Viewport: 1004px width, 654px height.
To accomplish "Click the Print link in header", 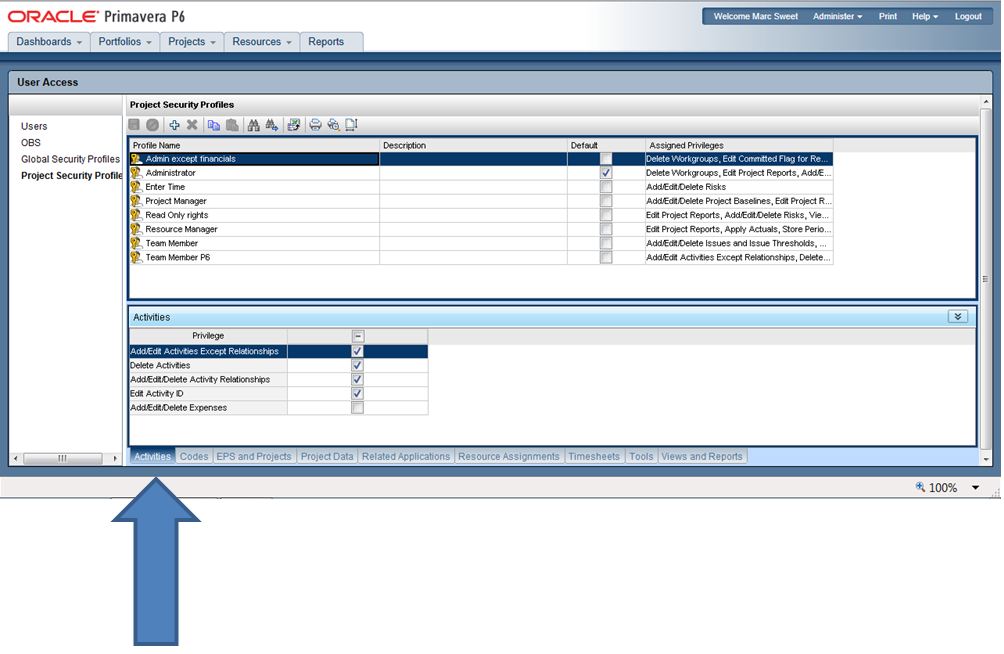I will [x=887, y=16].
